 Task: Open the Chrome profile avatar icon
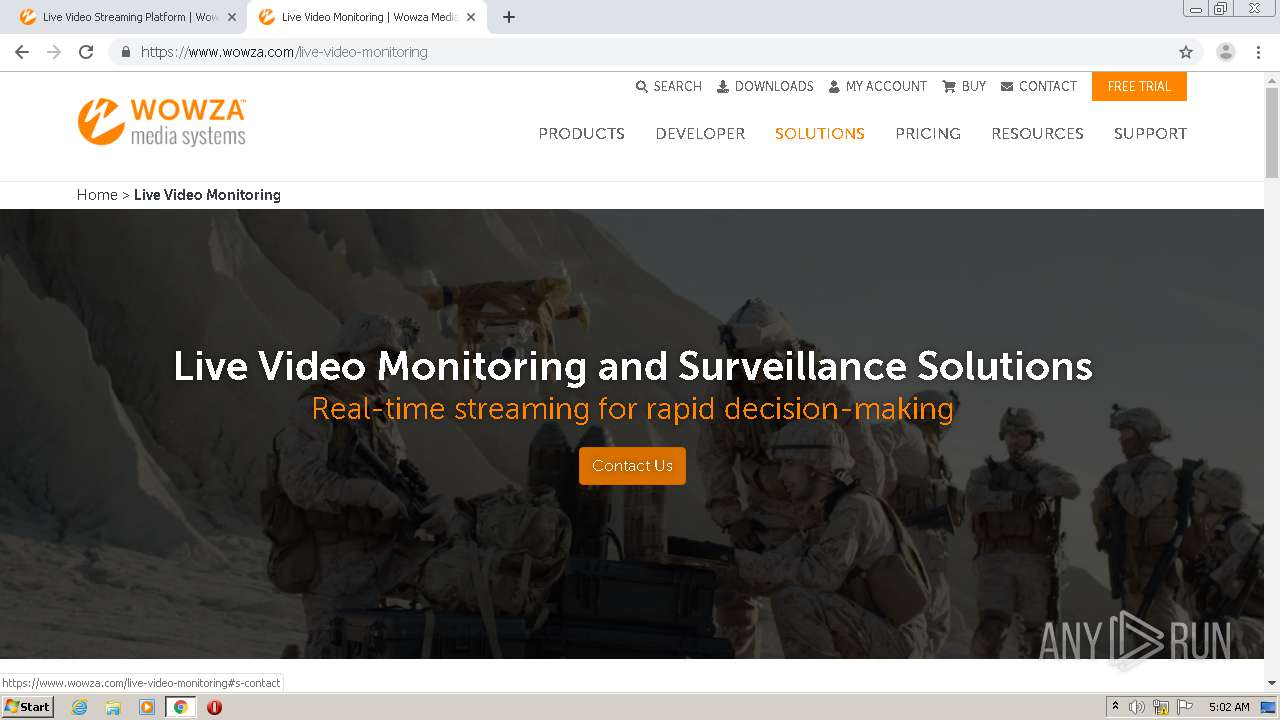(x=1226, y=52)
